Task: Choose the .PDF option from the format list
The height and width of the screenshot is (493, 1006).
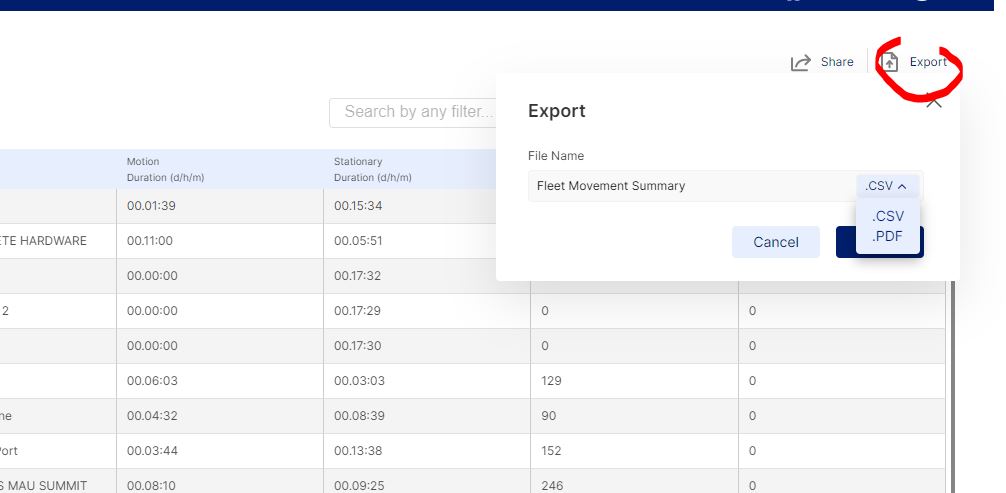Action: coord(887,236)
